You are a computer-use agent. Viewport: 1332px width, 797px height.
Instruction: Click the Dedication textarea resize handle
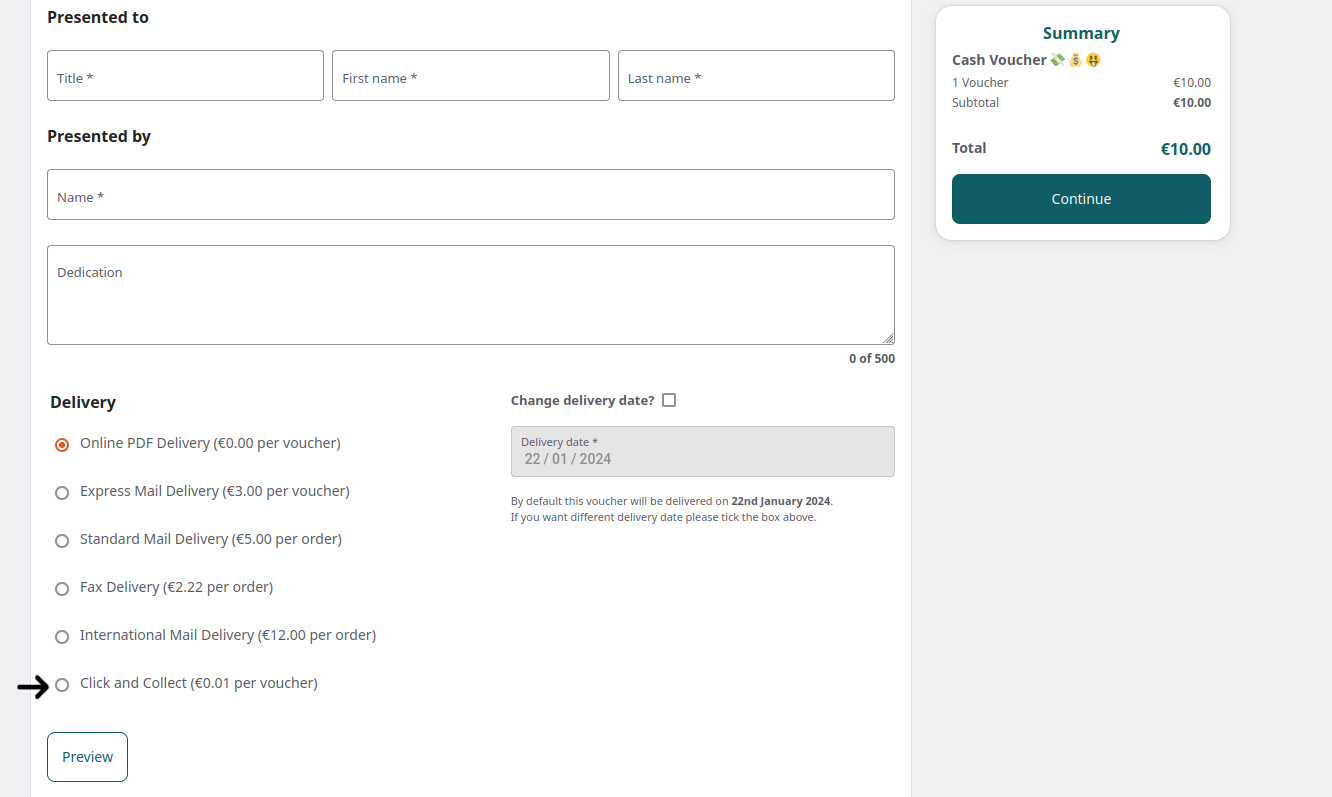tap(888, 338)
